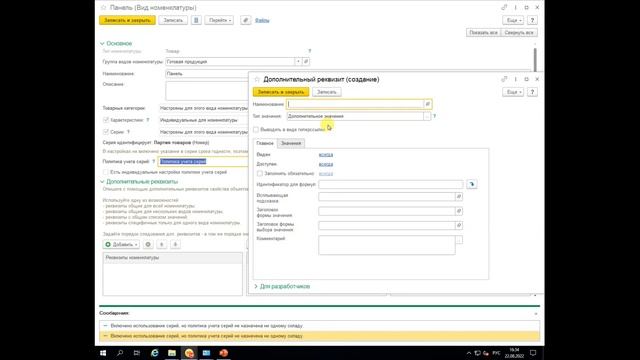Switch to the Значения tab
The height and width of the screenshot is (360, 640).
(291, 143)
